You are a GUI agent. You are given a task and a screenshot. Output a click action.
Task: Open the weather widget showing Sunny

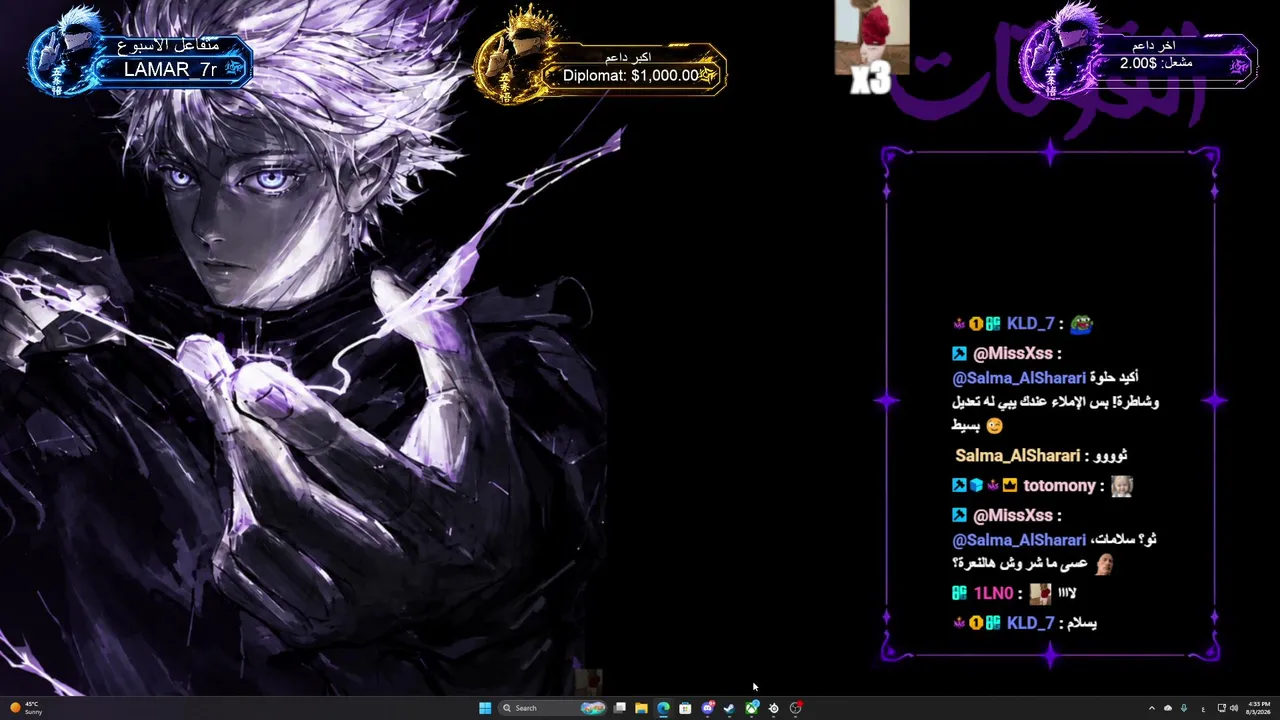(x=26, y=708)
